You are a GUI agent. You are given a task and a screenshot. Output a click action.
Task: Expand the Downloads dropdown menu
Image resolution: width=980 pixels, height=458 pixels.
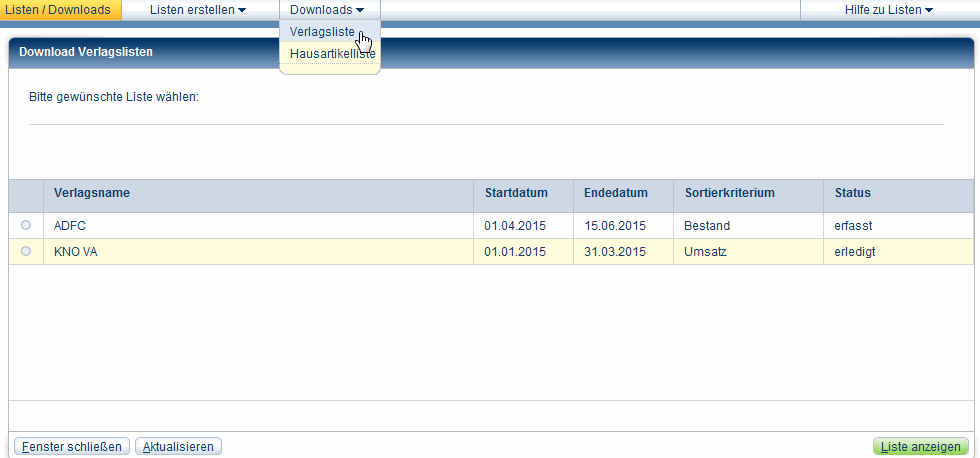click(x=327, y=10)
